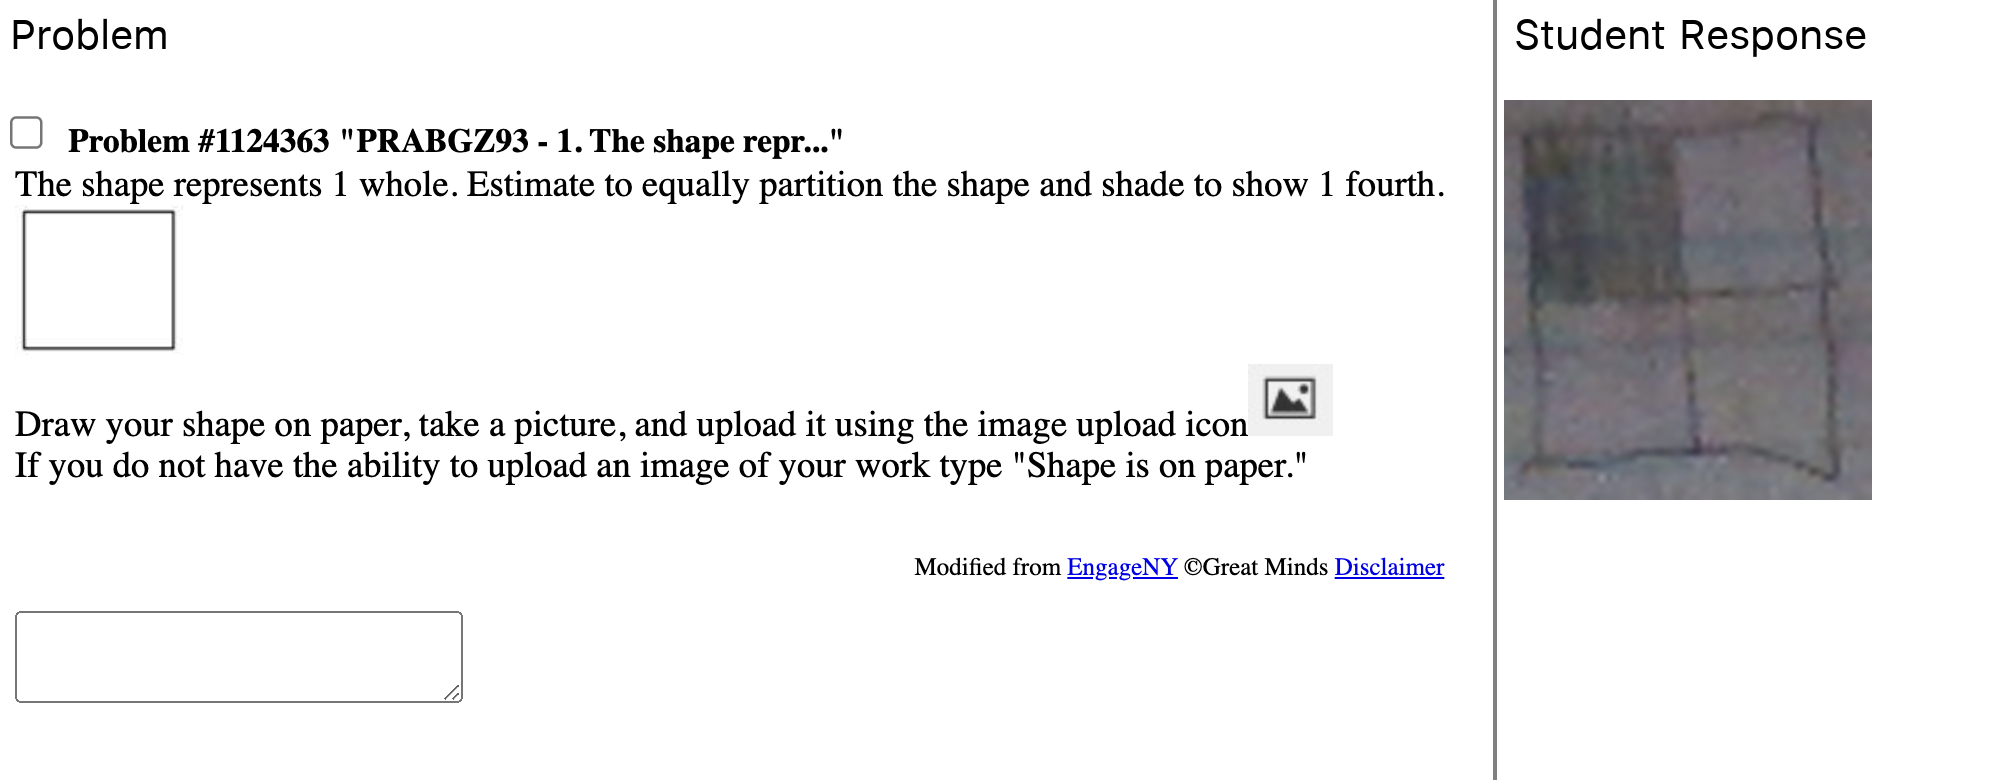Viewport: 1994px width, 780px height.
Task: Focus the empty answer text box
Action: coord(238,656)
